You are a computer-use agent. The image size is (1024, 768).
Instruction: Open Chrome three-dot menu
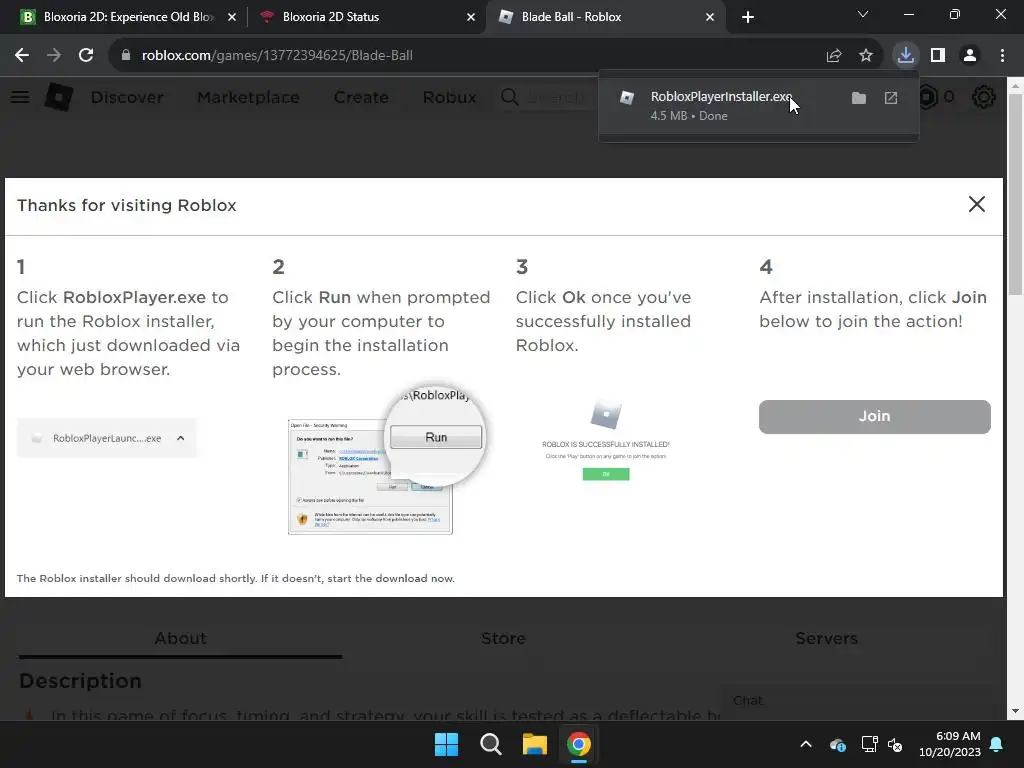pos(1002,56)
